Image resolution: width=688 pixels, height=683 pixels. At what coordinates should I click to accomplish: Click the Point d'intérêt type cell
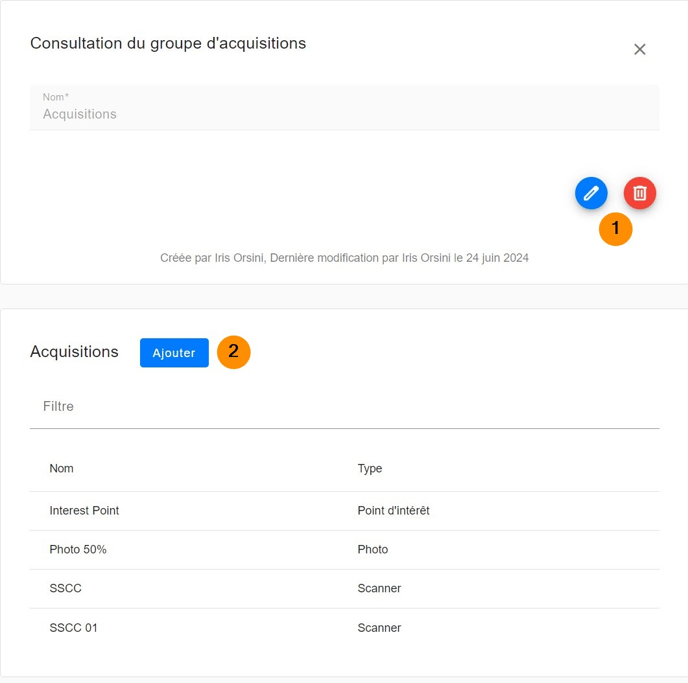[393, 510]
